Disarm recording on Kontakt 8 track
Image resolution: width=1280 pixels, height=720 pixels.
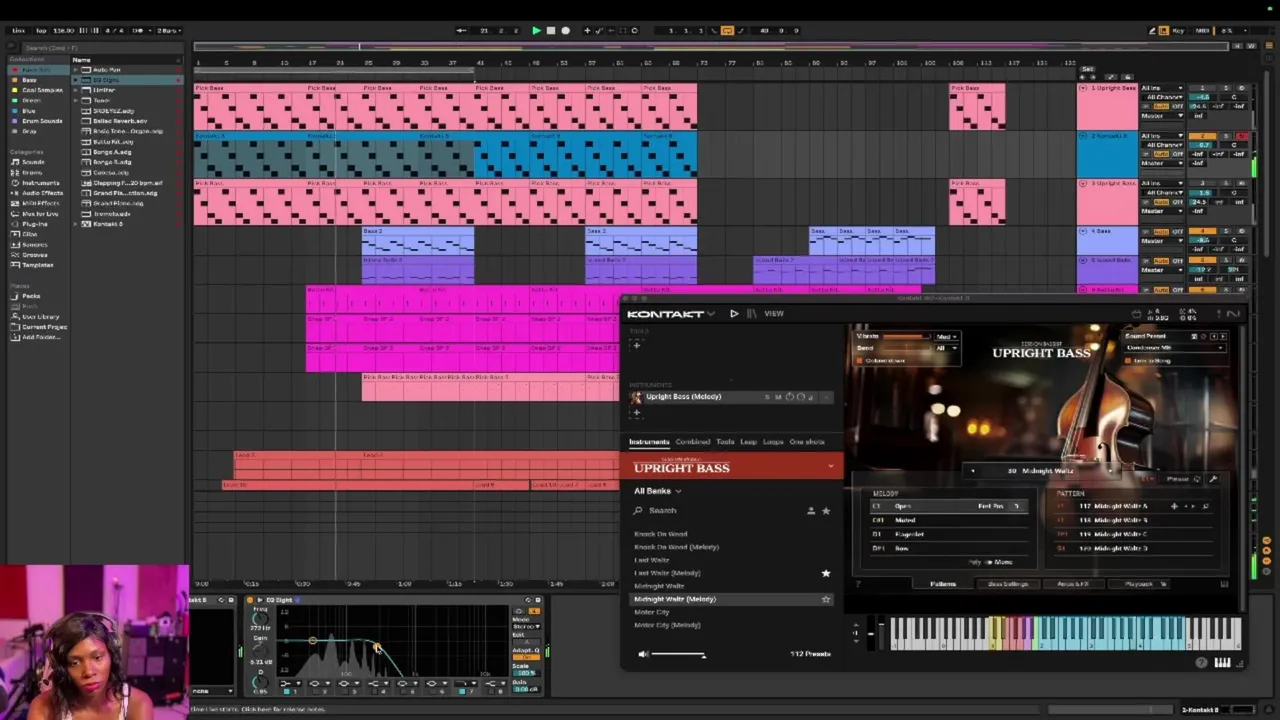(x=1241, y=136)
